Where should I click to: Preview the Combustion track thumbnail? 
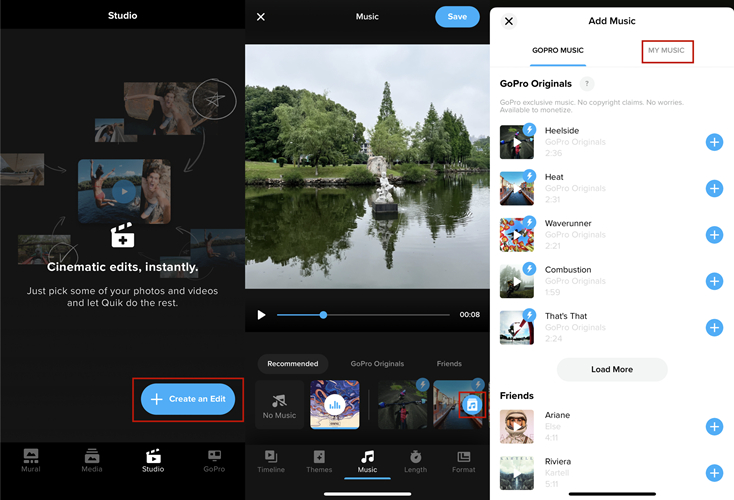pyautogui.click(x=517, y=281)
